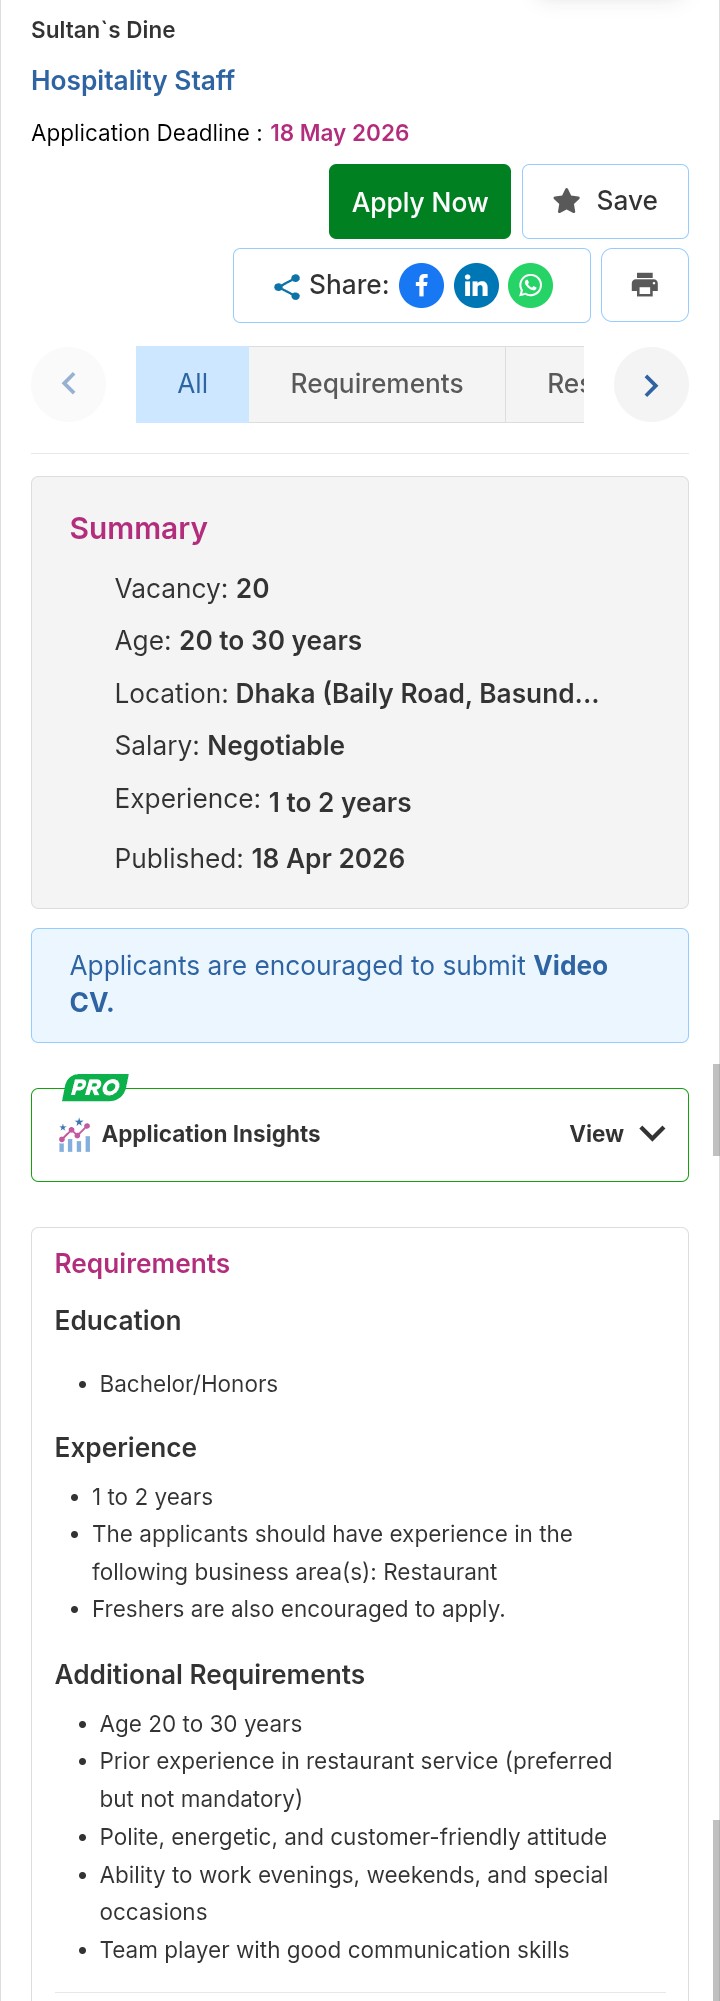Viewport: 720px width, 2001px height.
Task: Print the job posting
Action: [x=645, y=285]
